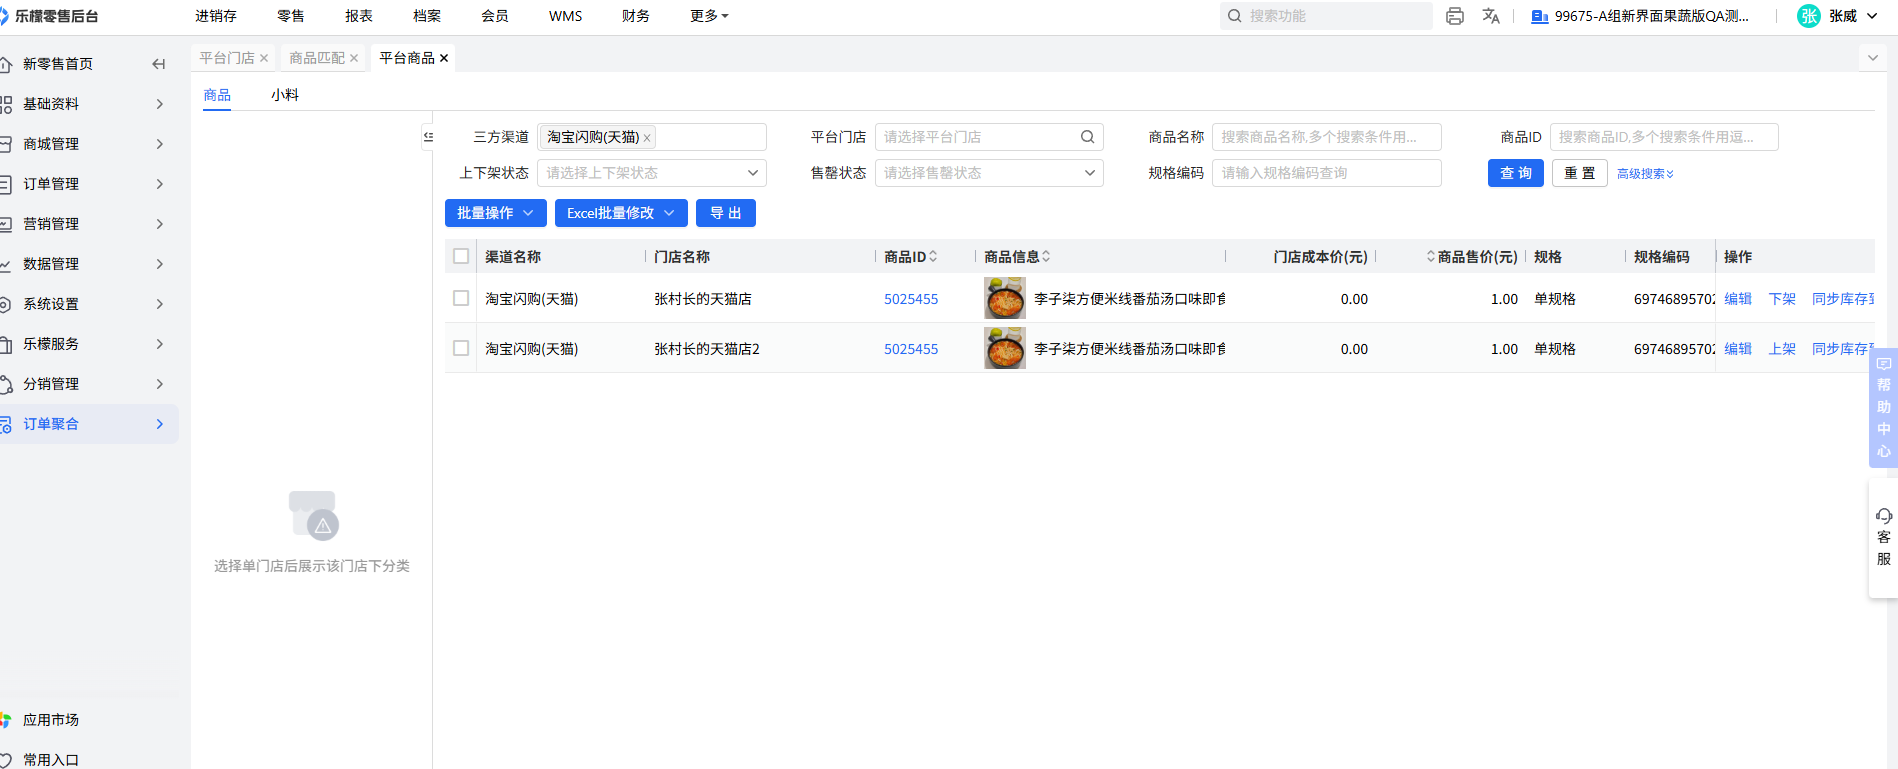Close the 平台商品 tab

pyautogui.click(x=444, y=58)
